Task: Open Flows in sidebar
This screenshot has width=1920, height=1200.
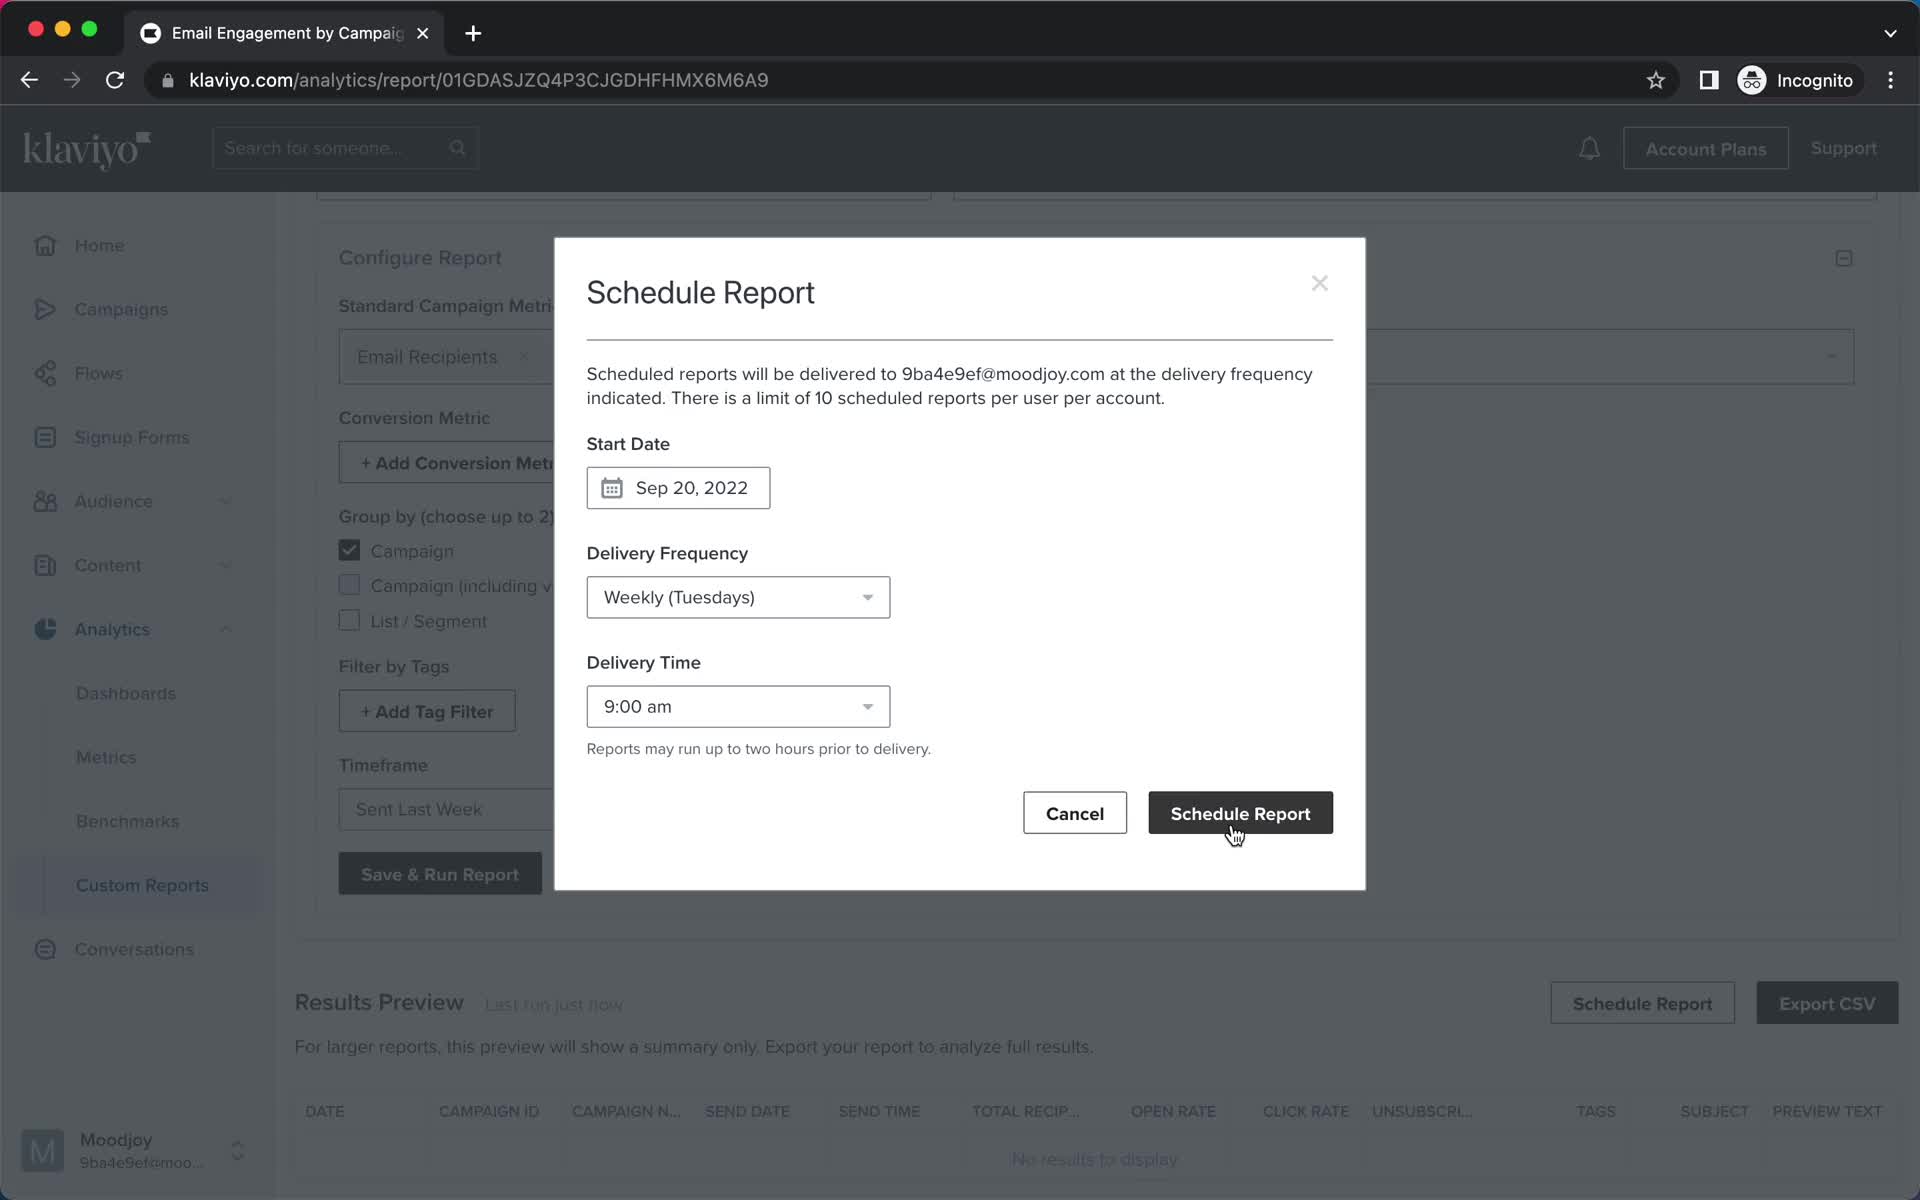Action: tap(98, 373)
